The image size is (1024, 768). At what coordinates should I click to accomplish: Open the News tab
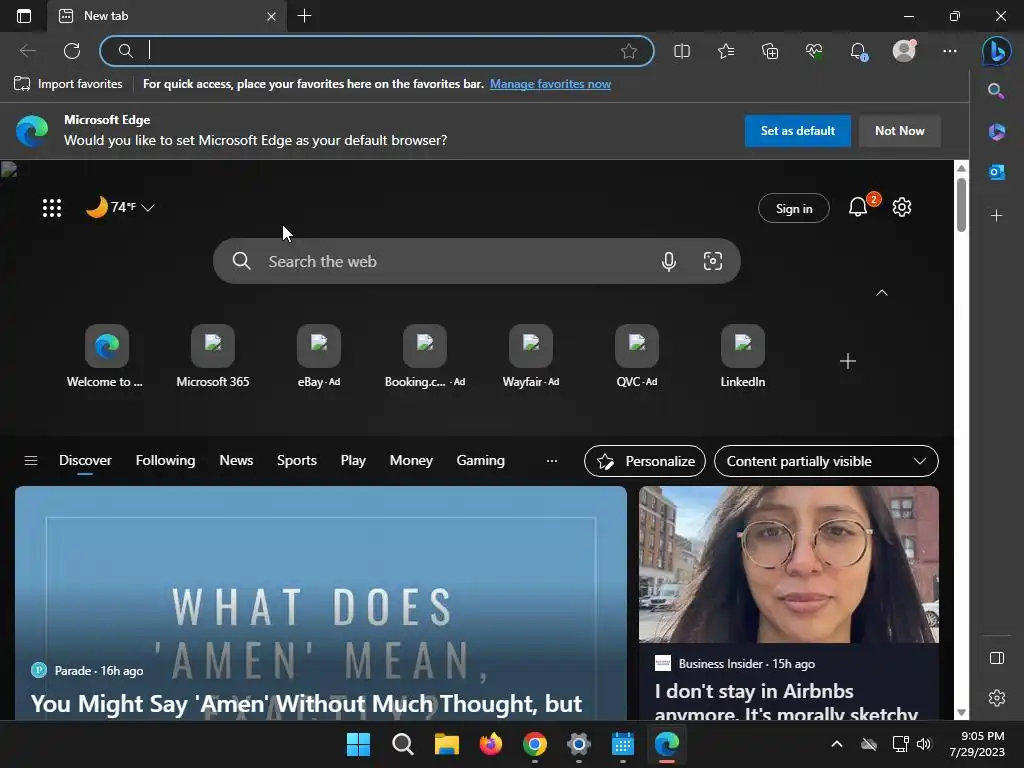[236, 460]
